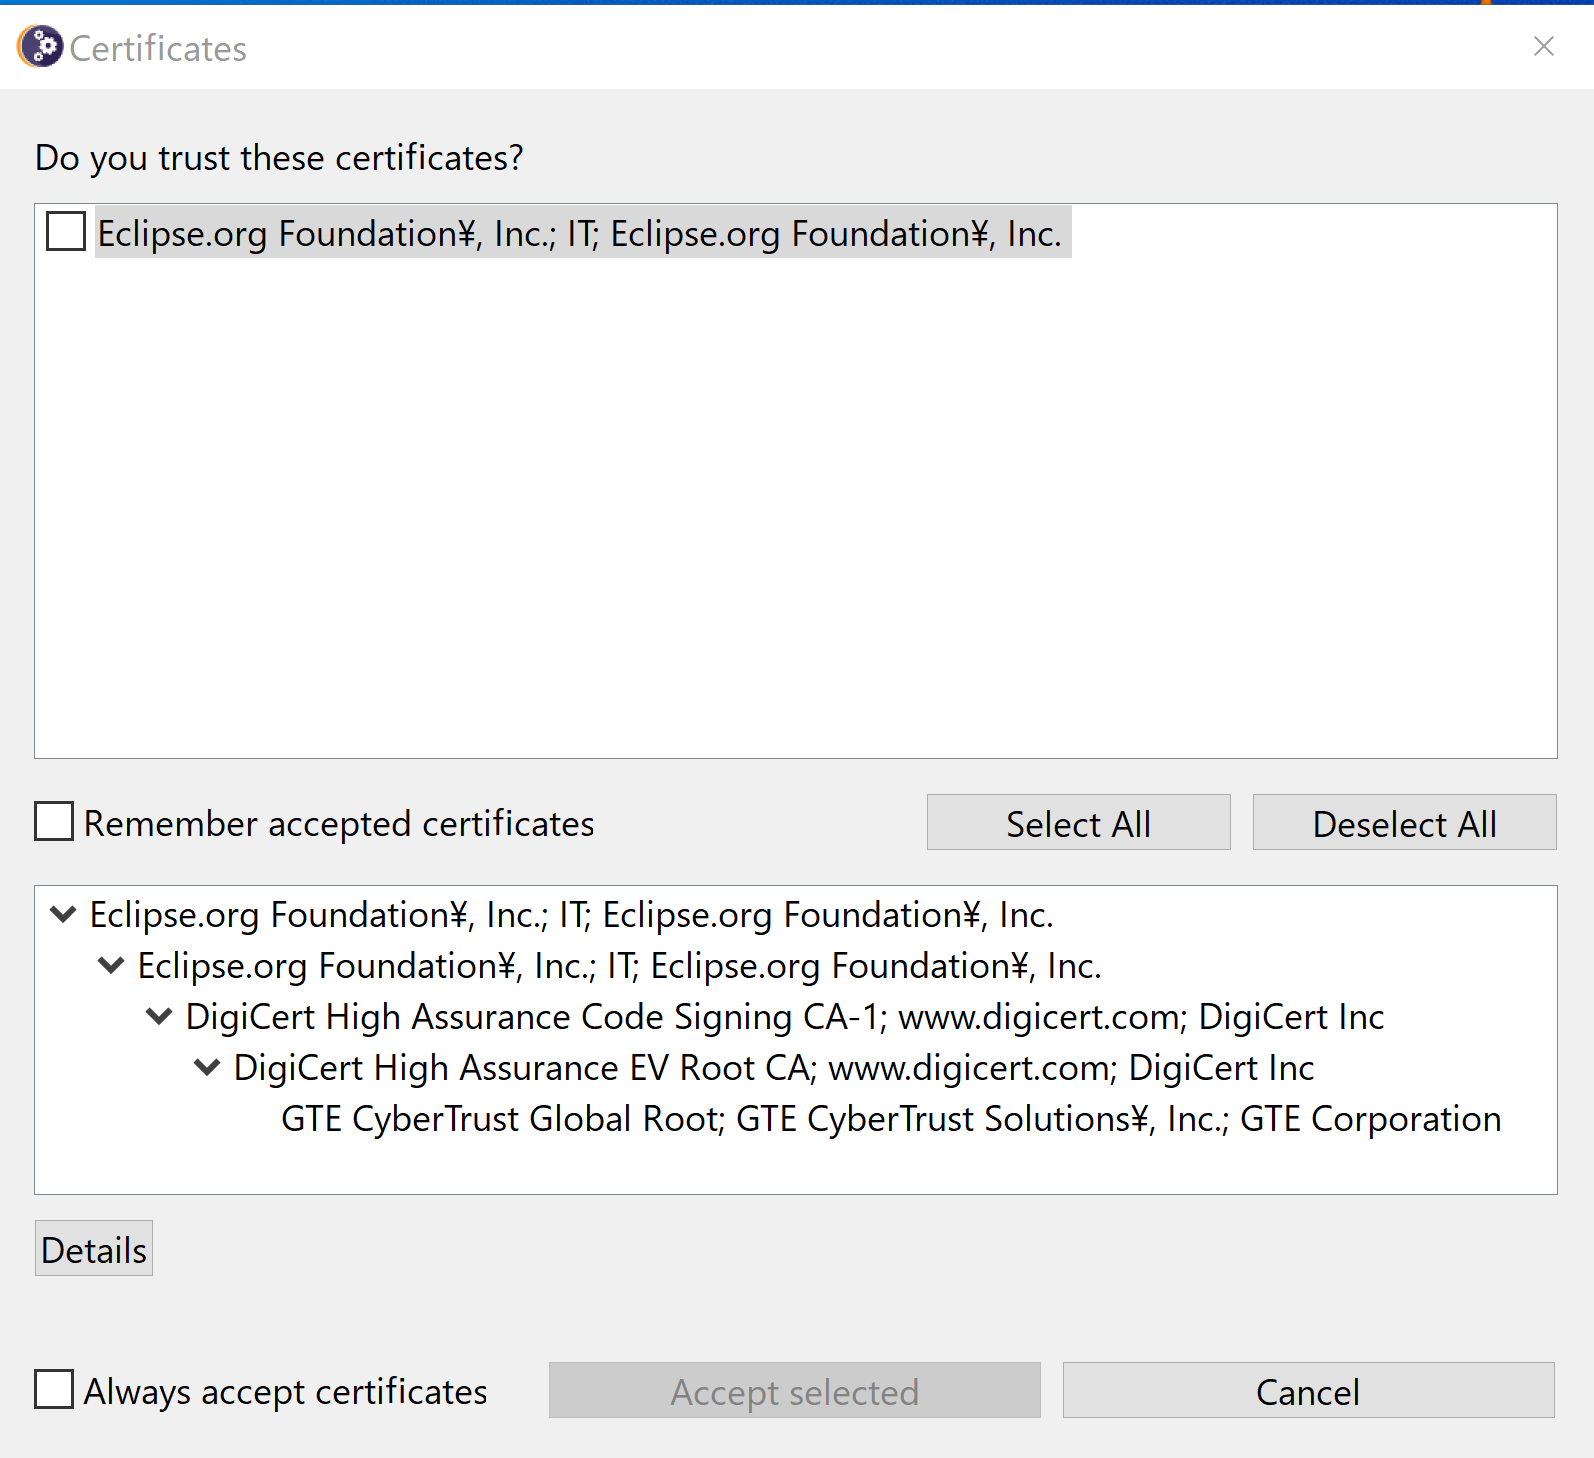1594x1458 pixels.
Task: Click the Accept selected button
Action: click(x=794, y=1391)
